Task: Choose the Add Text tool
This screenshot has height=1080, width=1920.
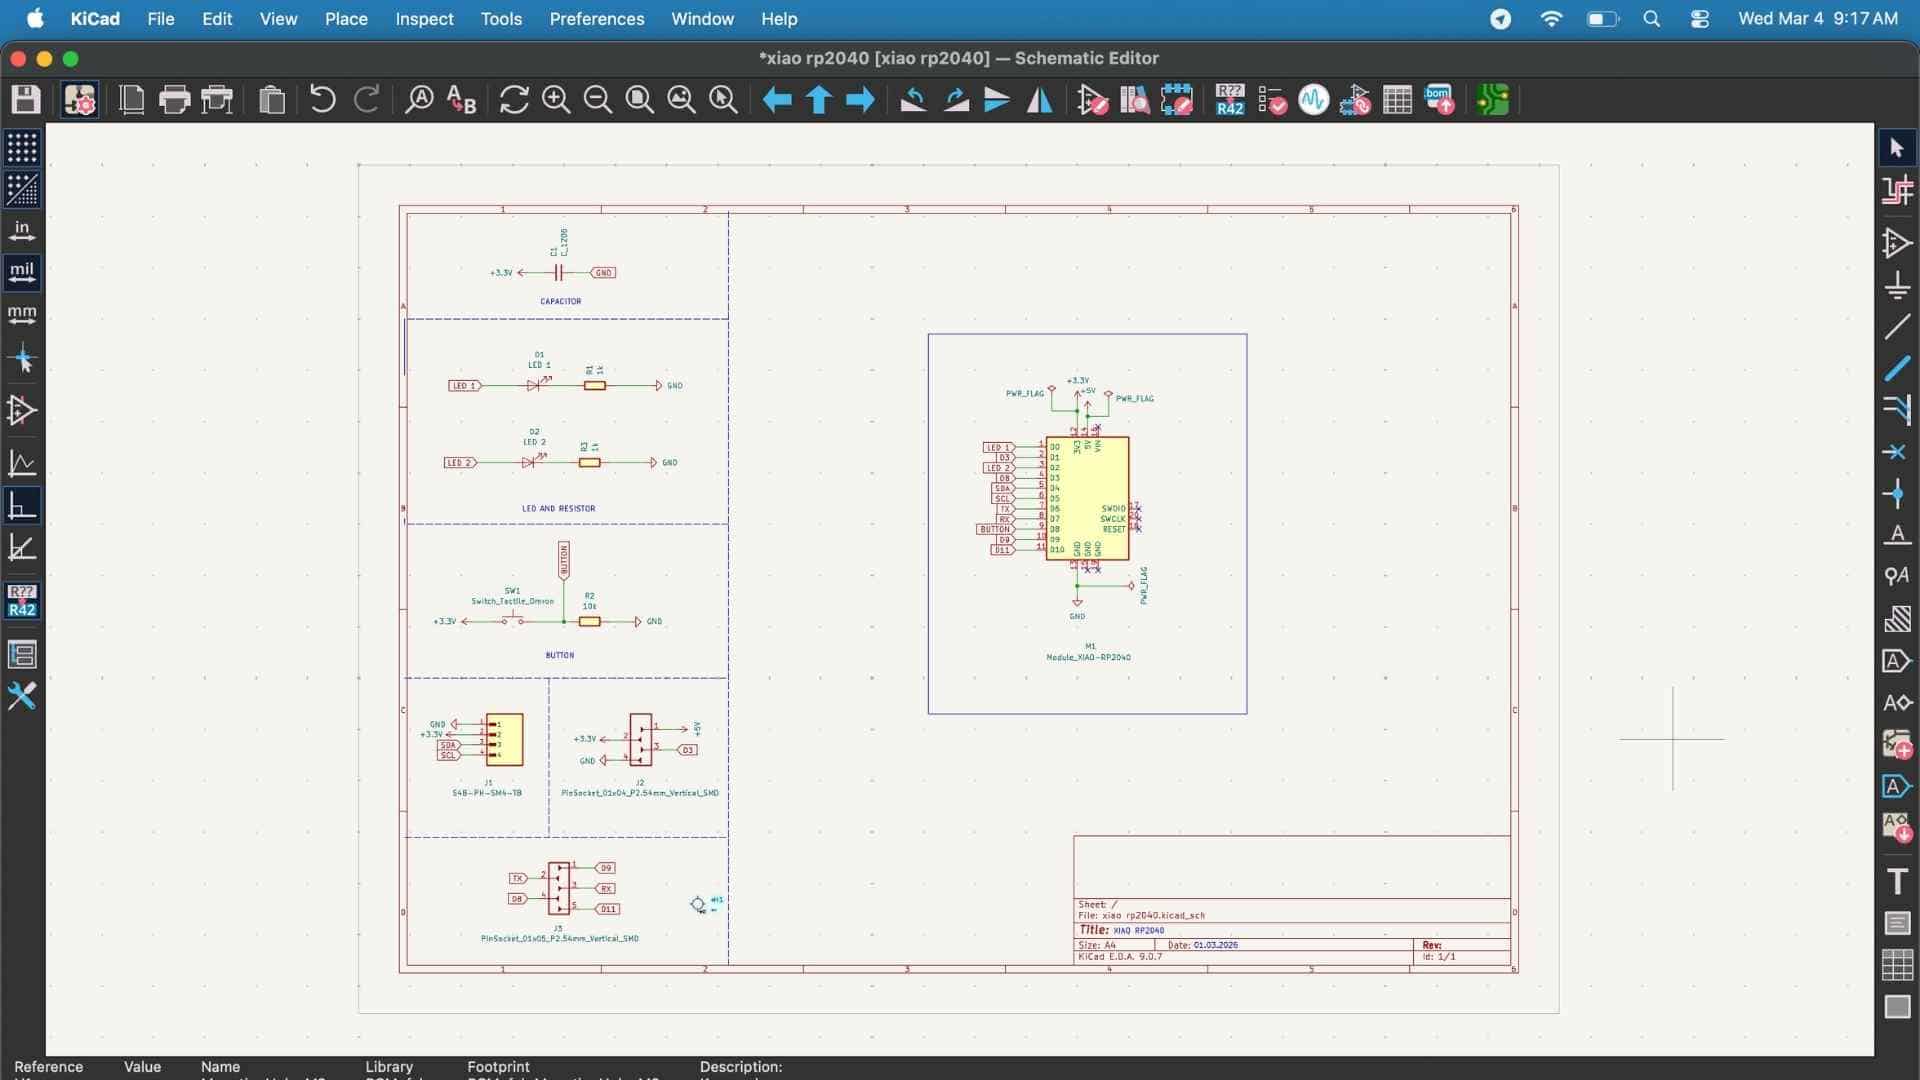Action: (1897, 881)
